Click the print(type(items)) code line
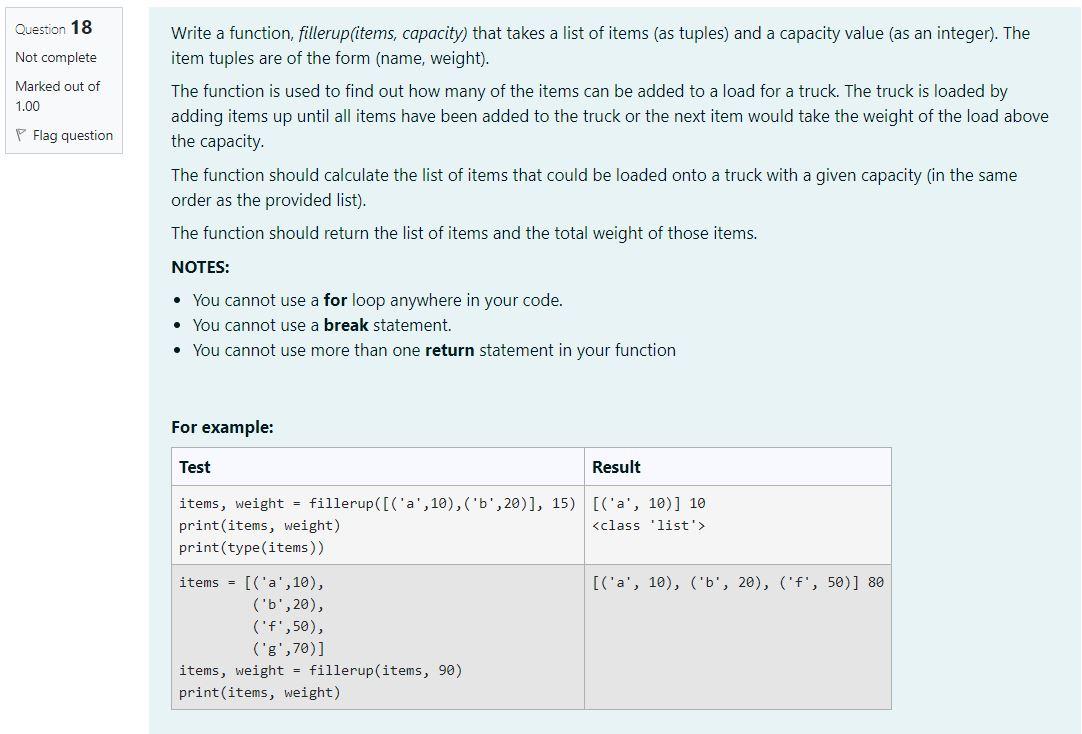The image size is (1082, 734). (x=250, y=547)
